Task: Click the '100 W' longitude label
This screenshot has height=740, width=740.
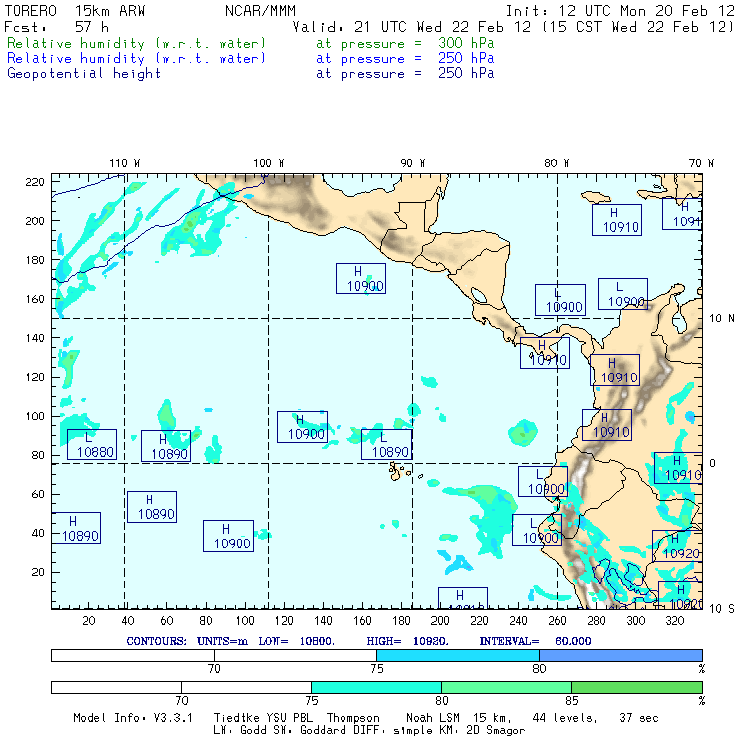Action: (x=269, y=163)
